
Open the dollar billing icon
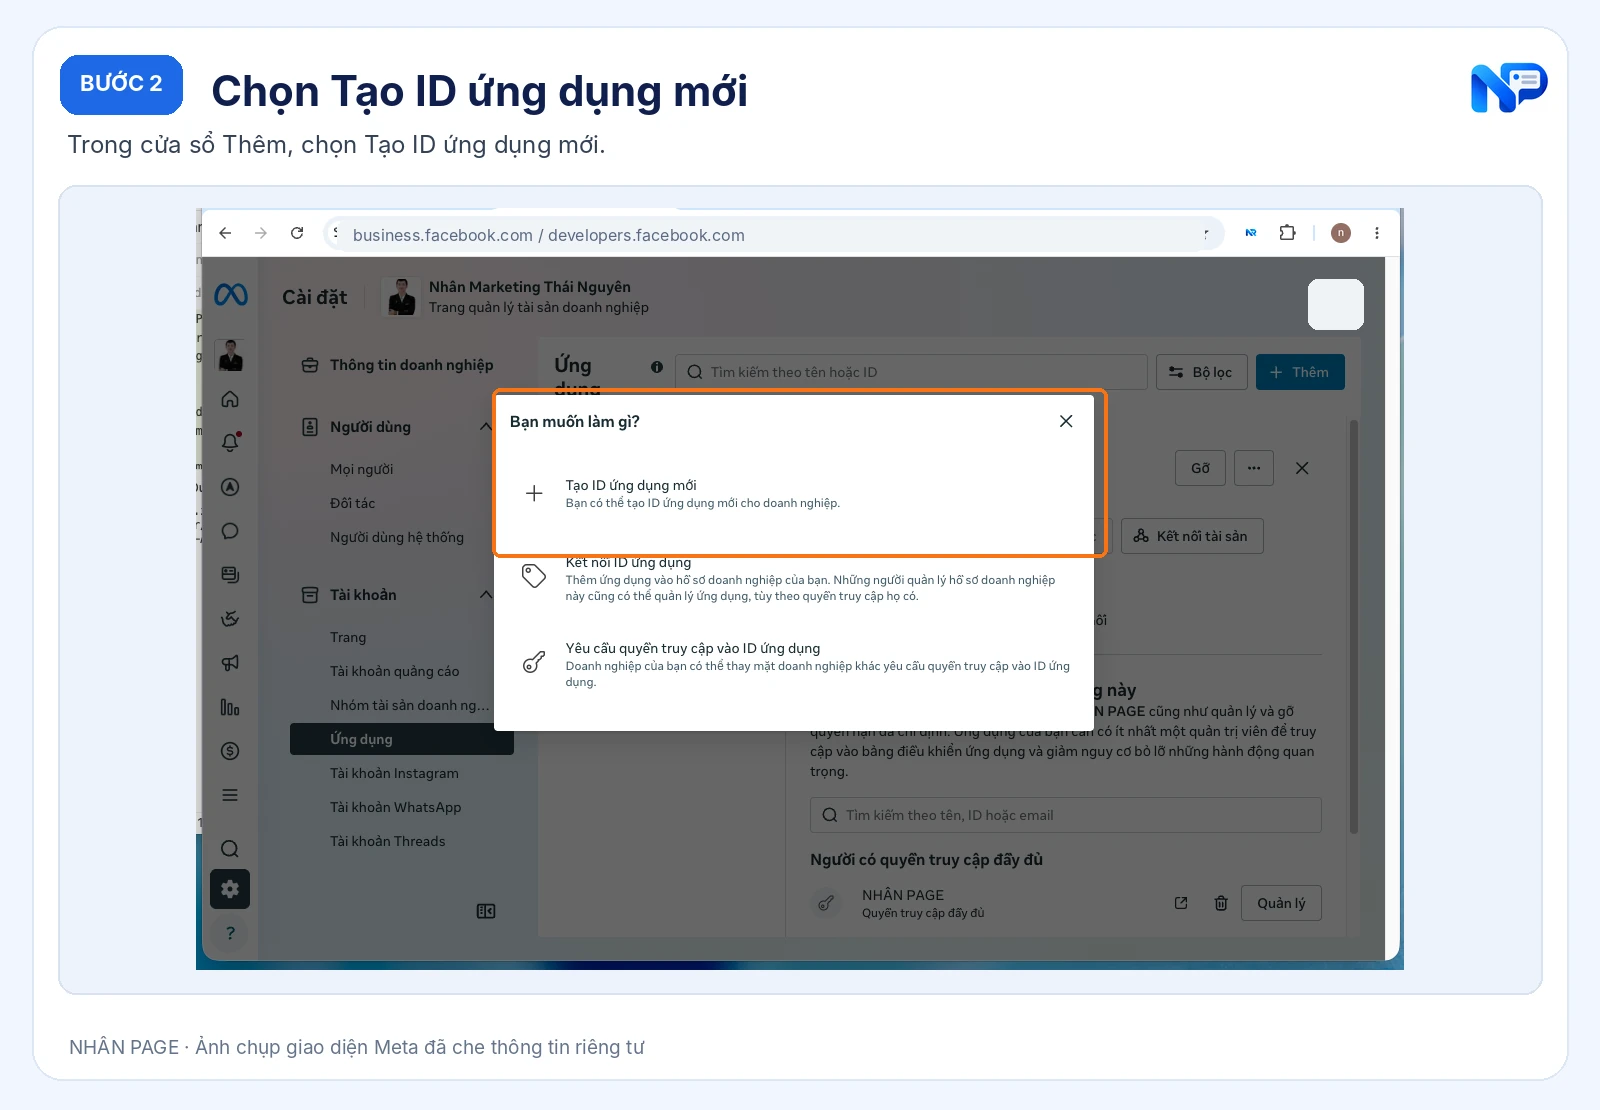230,751
